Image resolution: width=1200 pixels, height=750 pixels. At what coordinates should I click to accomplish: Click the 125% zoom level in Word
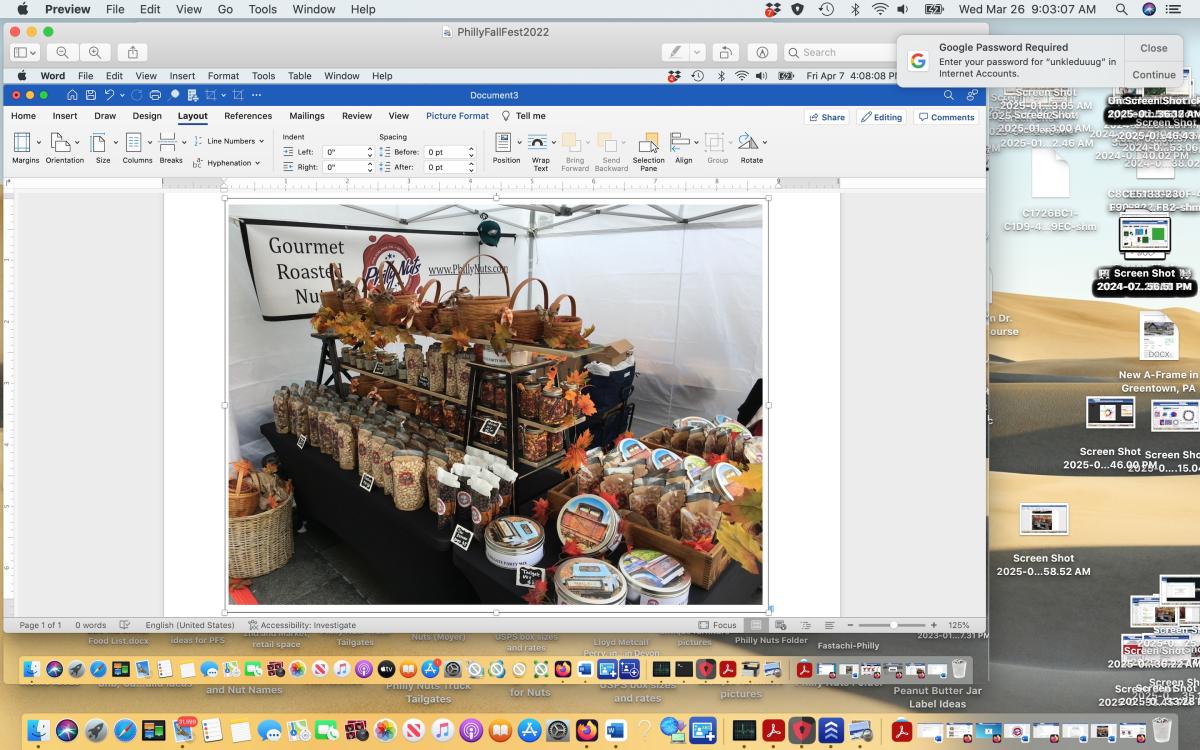(959, 625)
